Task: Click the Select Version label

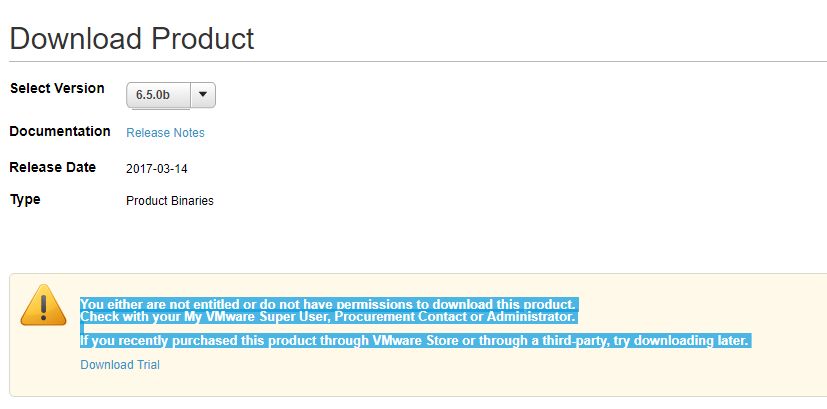Action: tap(57, 88)
